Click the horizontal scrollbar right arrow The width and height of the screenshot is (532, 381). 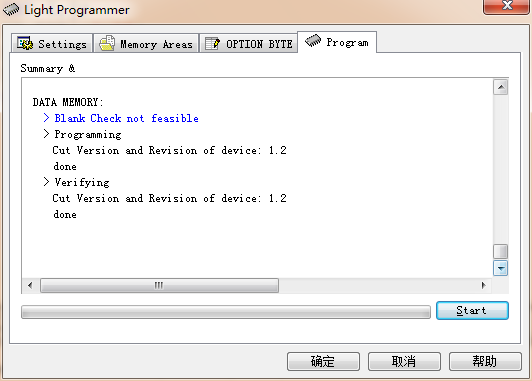click(483, 285)
